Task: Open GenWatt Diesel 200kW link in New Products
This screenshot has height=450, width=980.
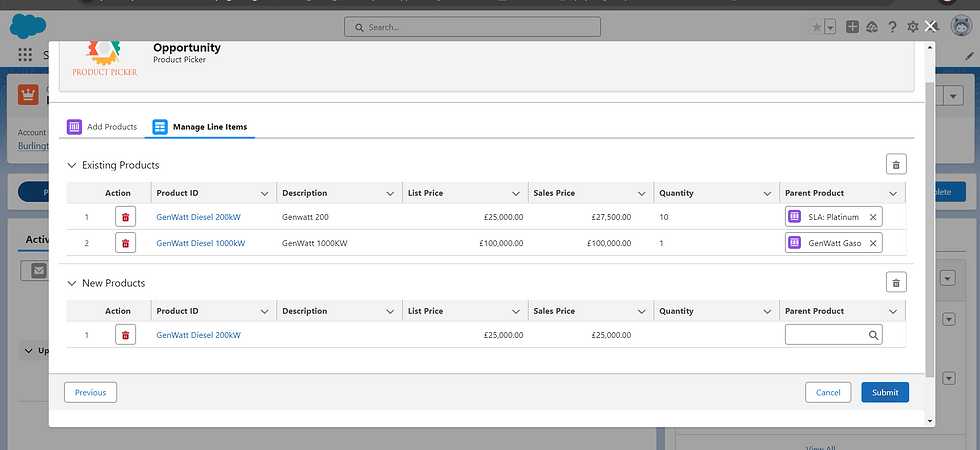Action: (198, 335)
